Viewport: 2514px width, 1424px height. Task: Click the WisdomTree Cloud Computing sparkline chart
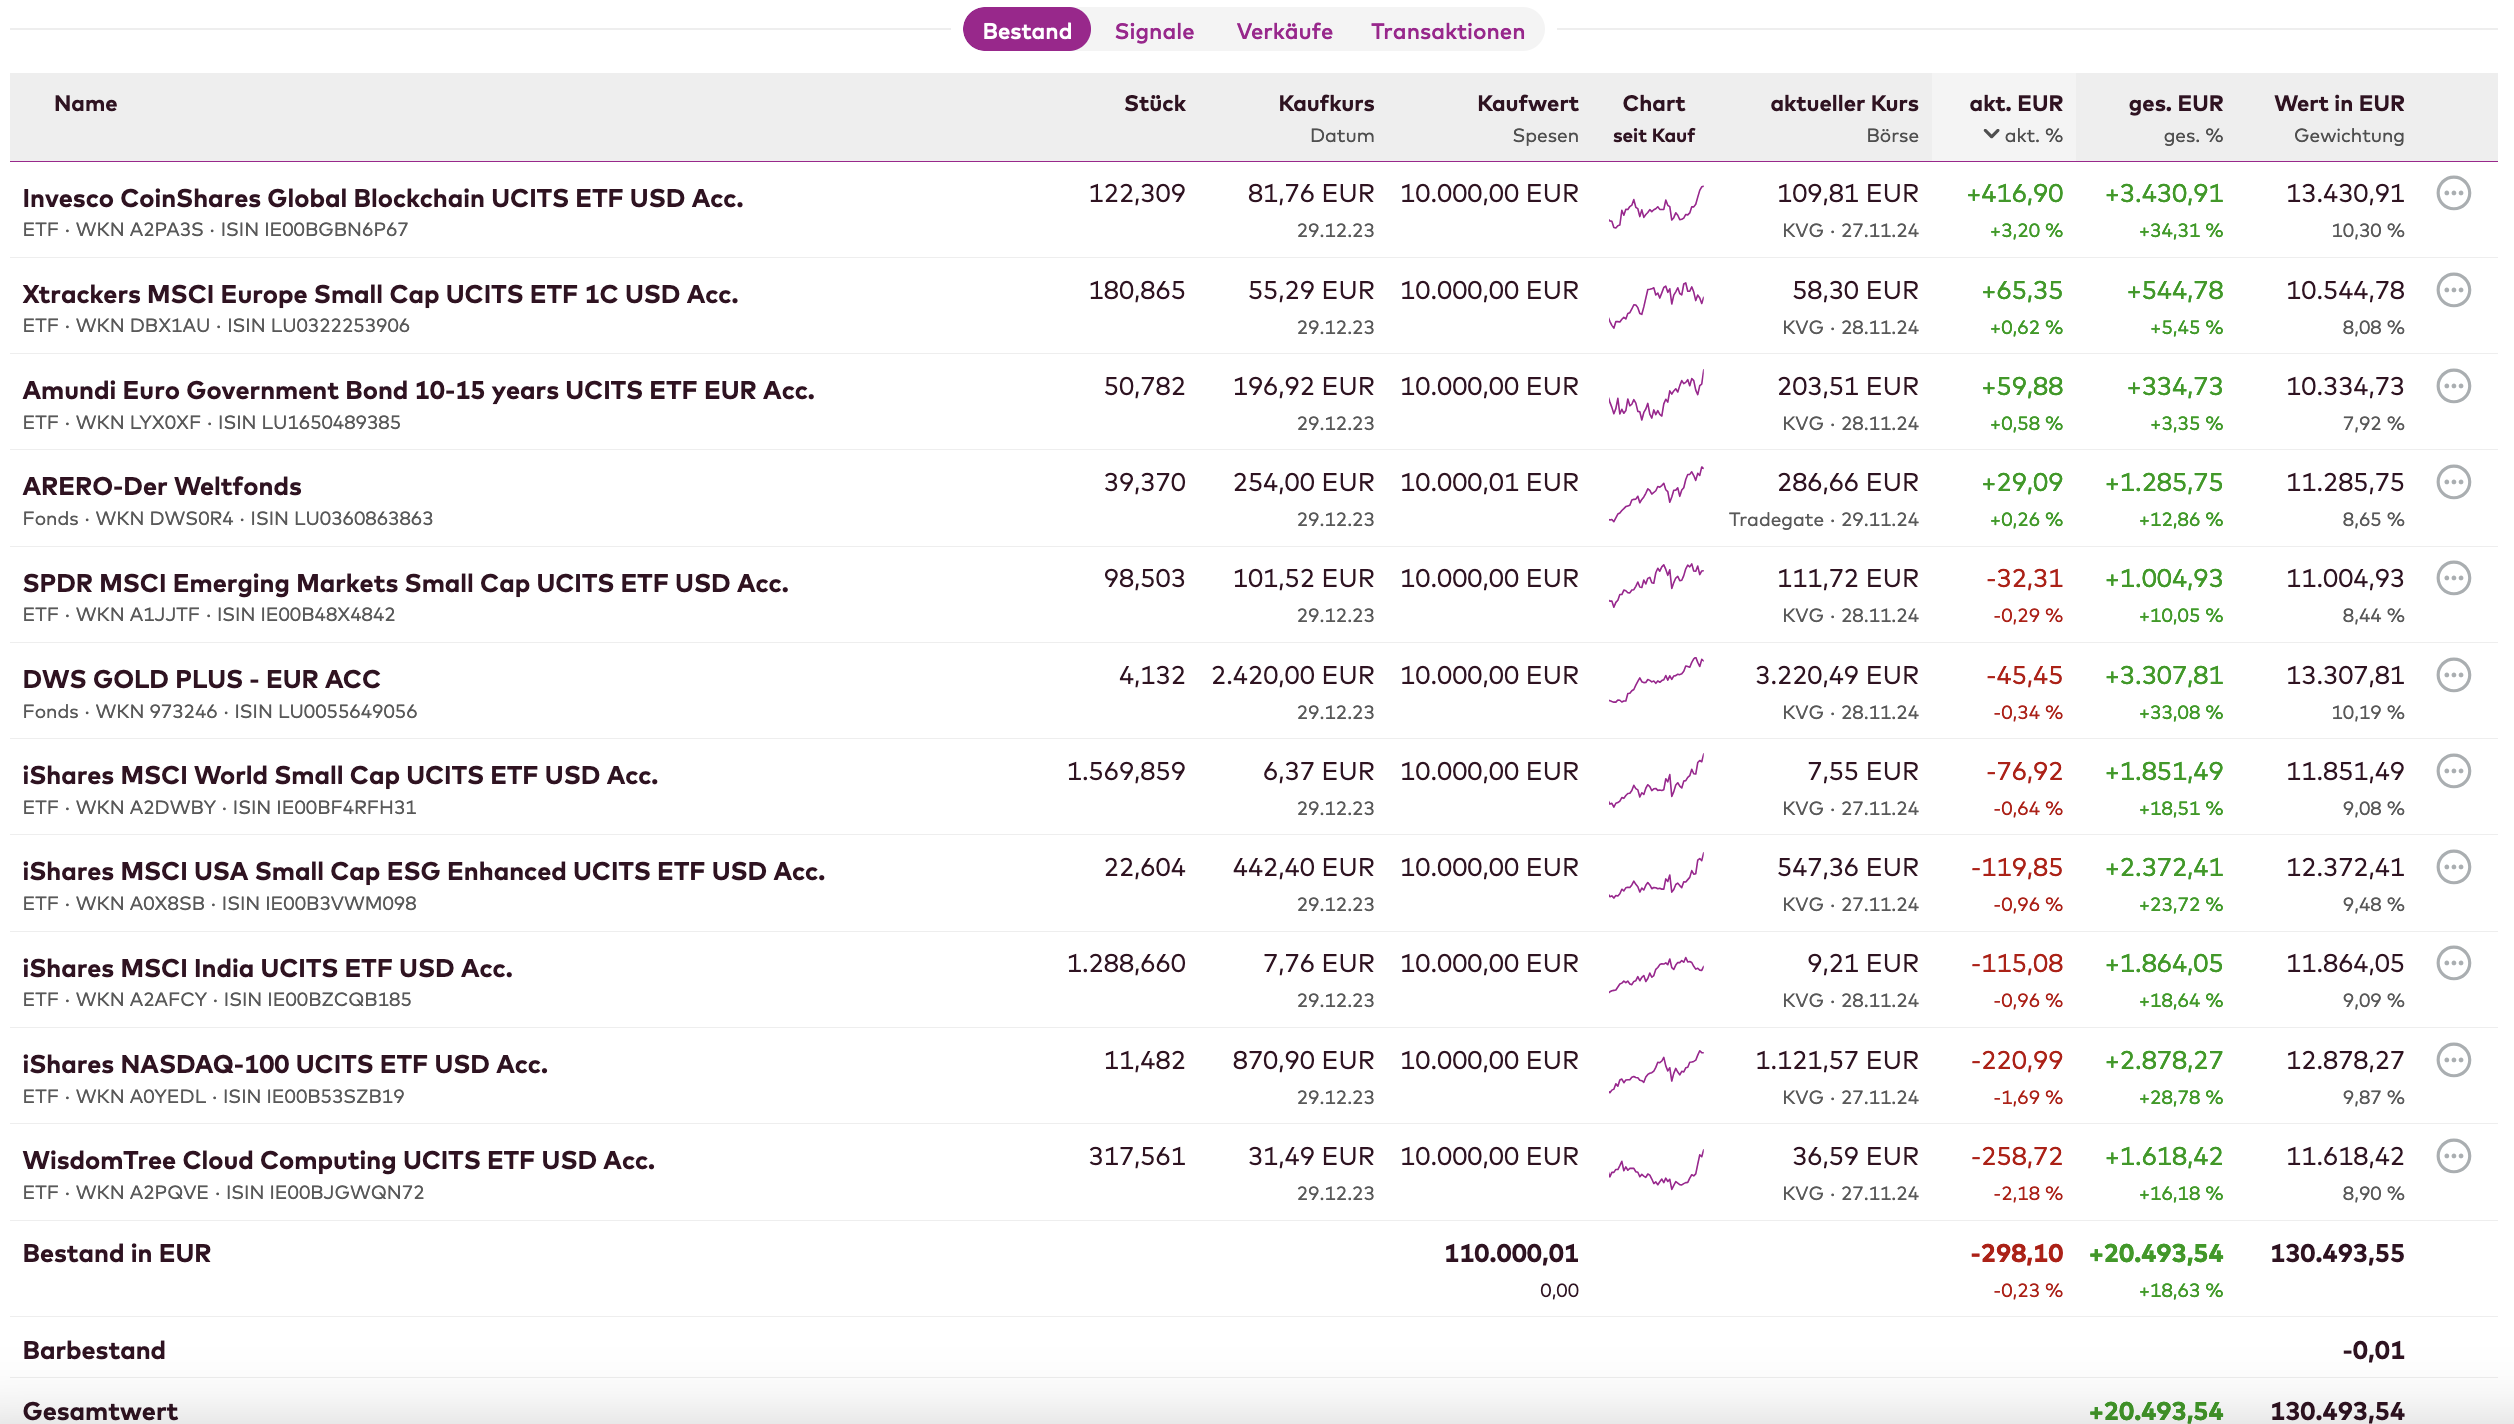click(1656, 1168)
